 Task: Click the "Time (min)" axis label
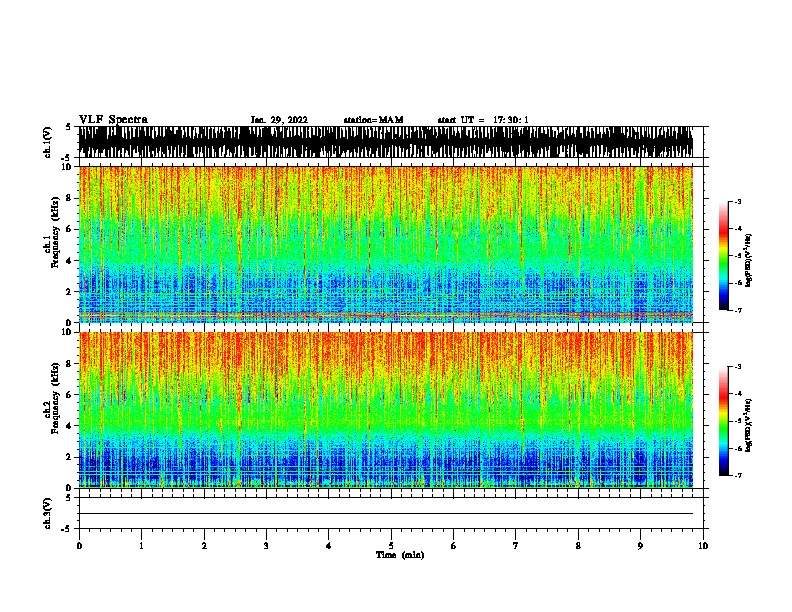click(400, 555)
